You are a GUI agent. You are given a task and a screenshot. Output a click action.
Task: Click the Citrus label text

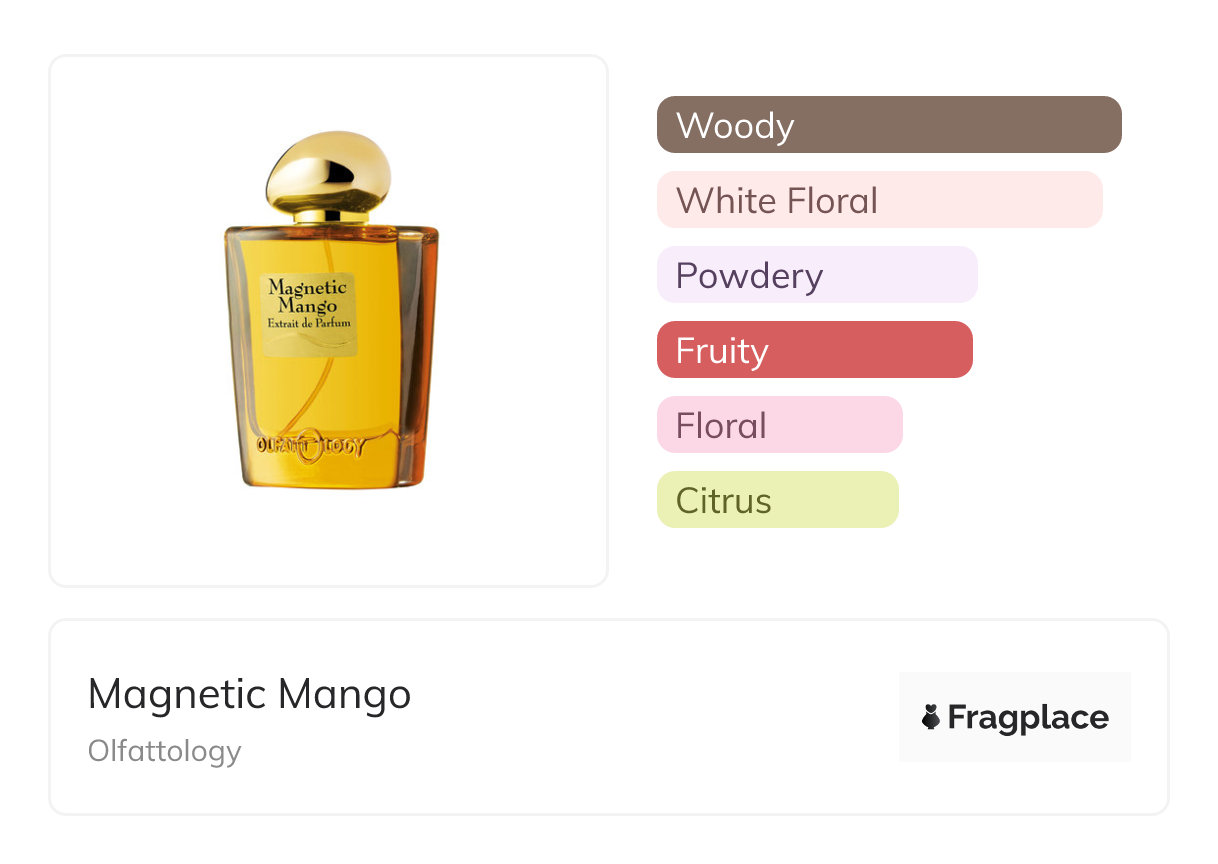(x=723, y=500)
